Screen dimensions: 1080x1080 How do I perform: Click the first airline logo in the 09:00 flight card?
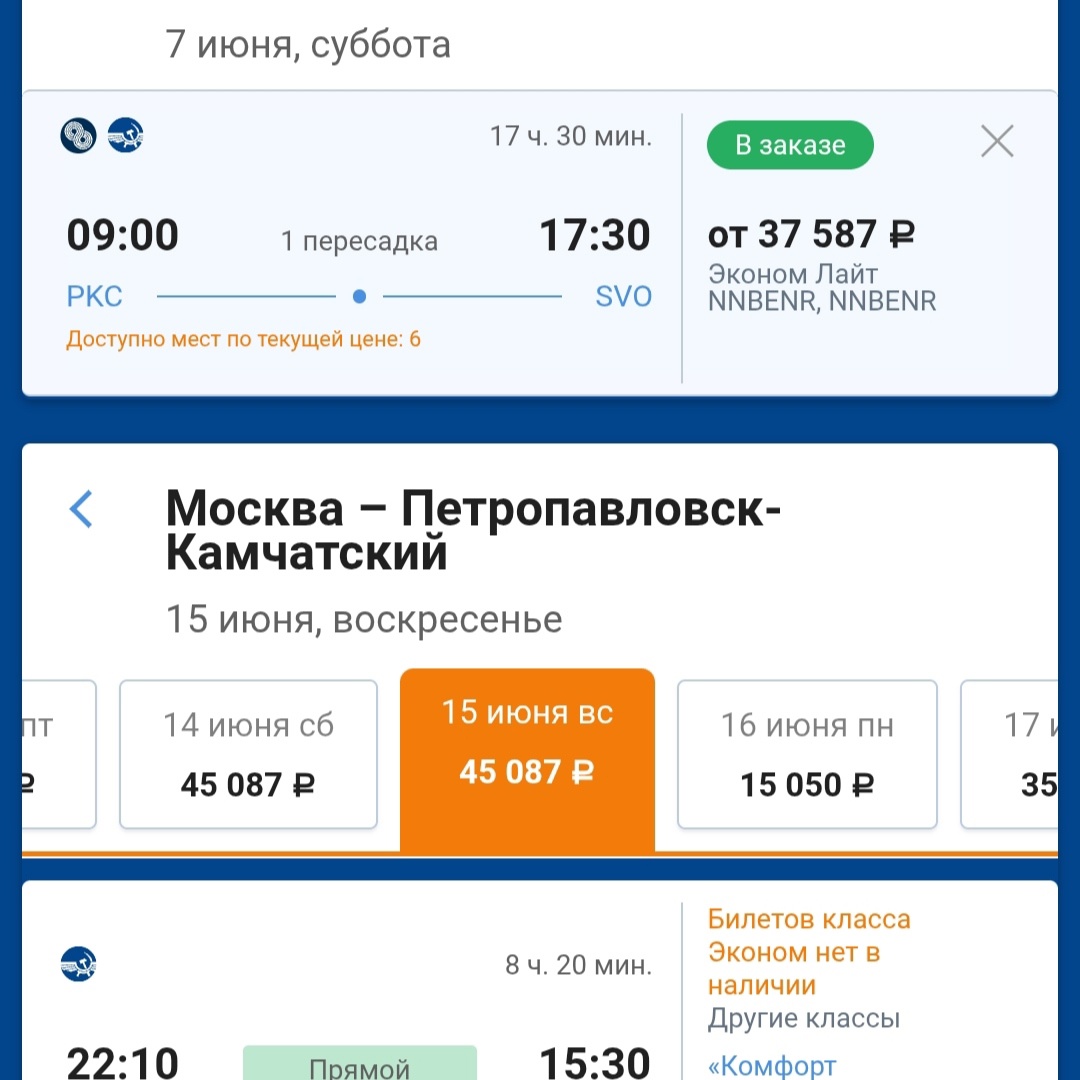78,135
